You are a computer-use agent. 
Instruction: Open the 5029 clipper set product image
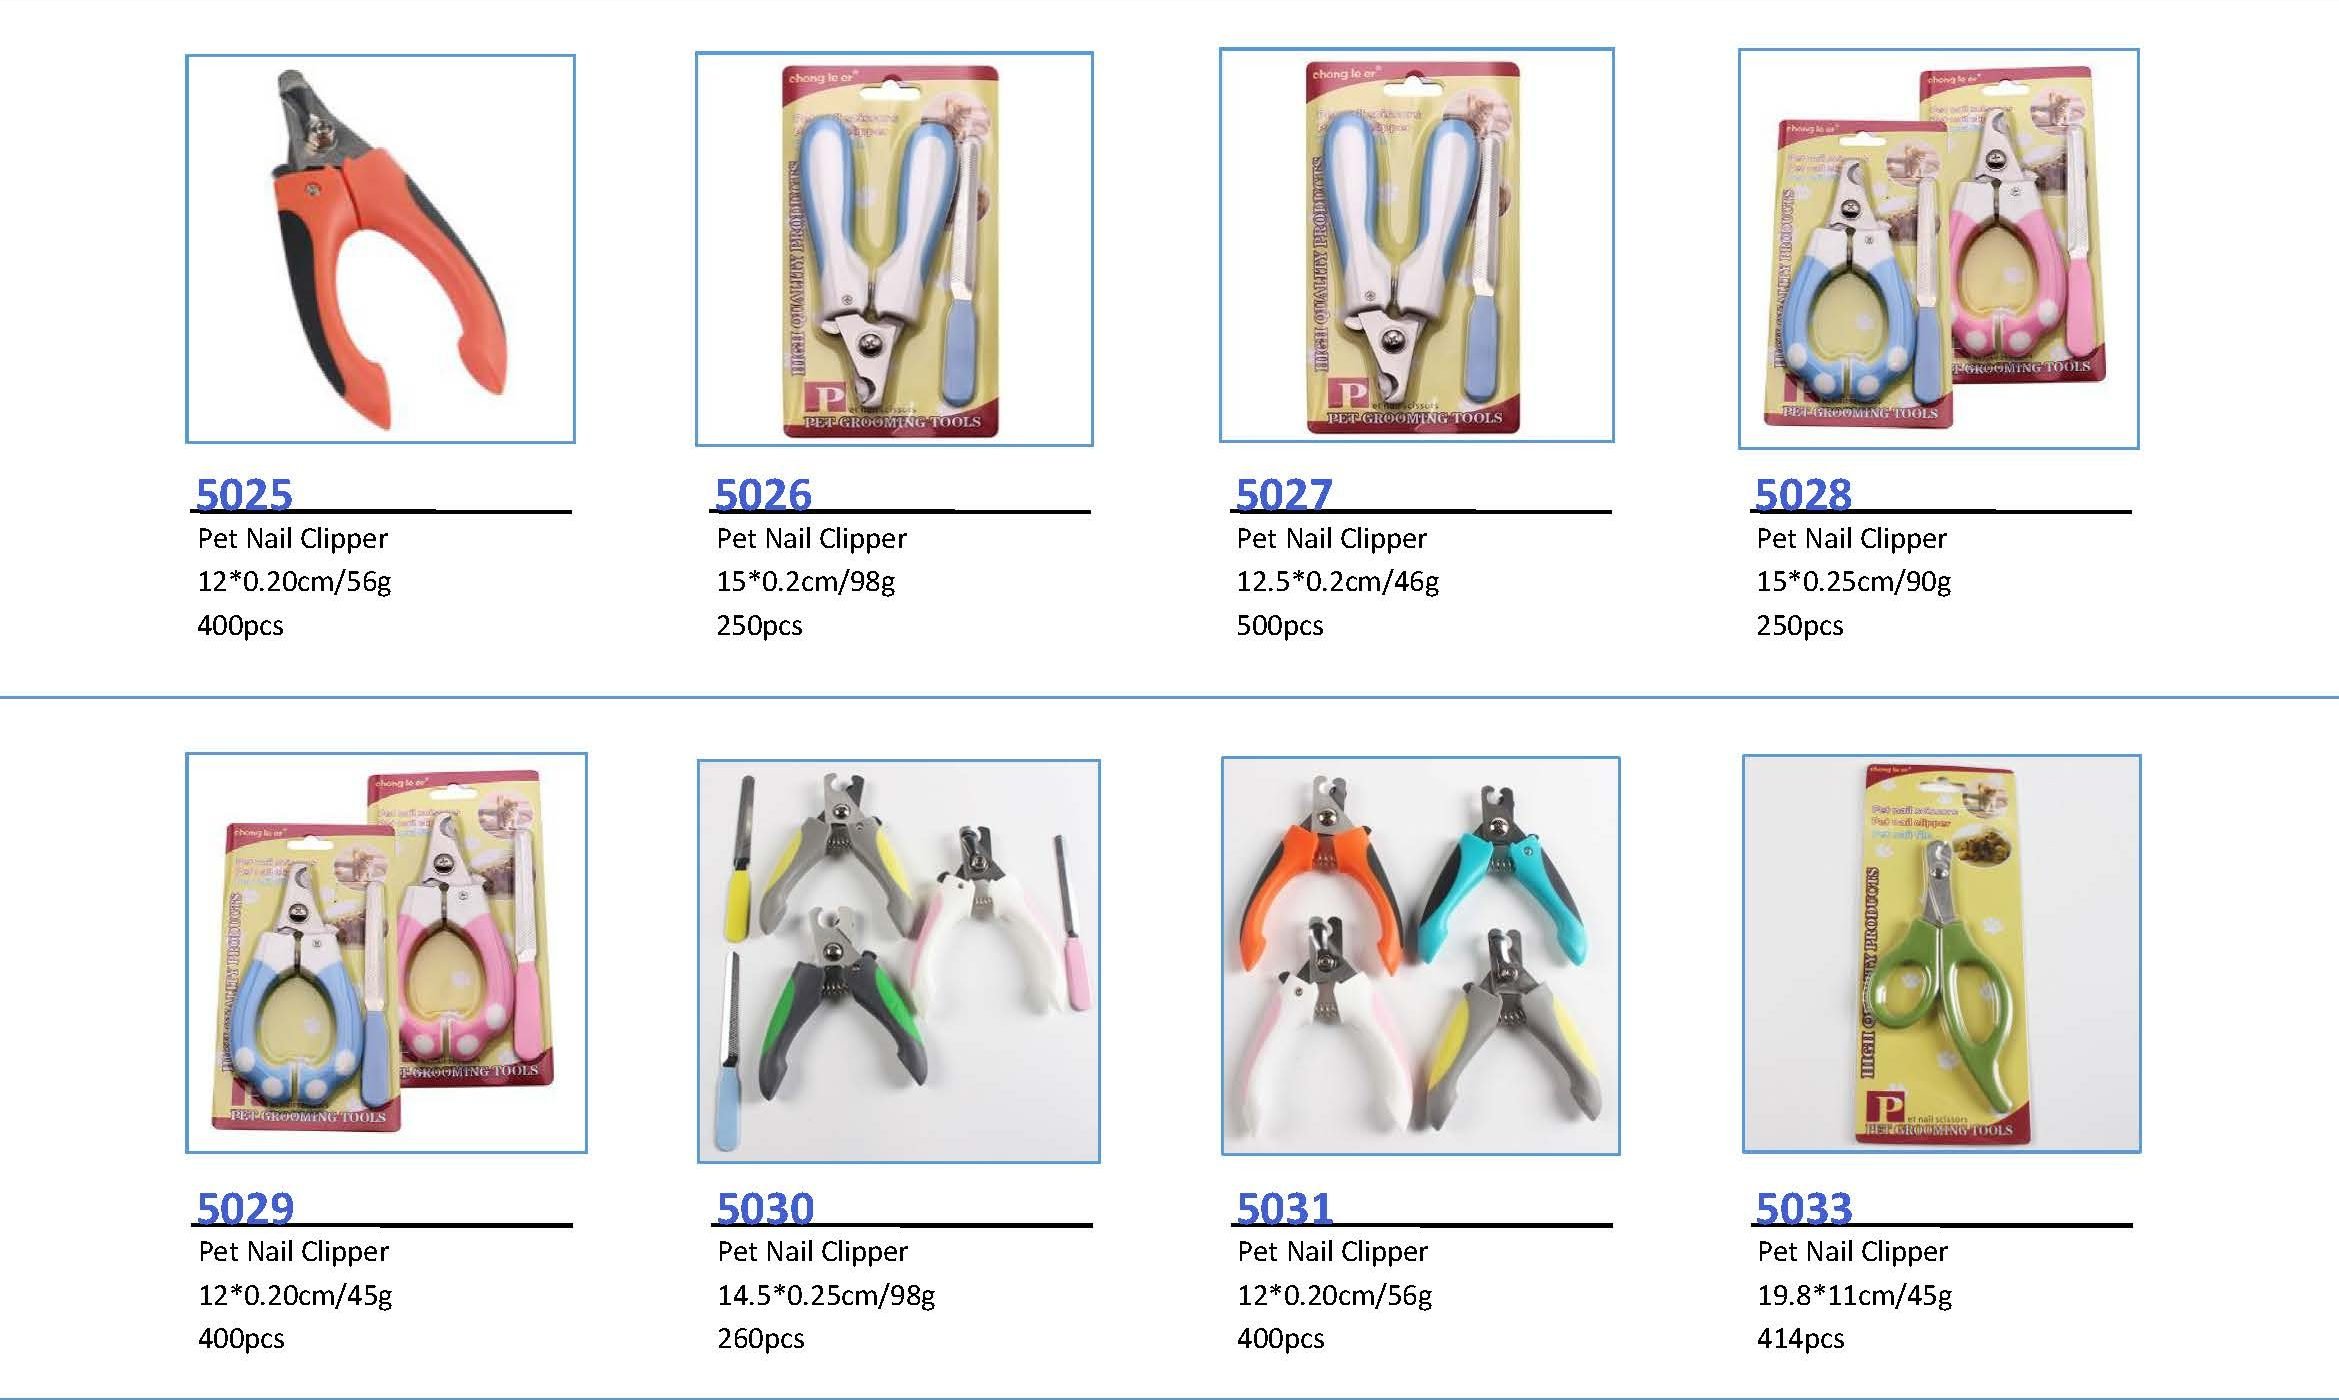click(x=386, y=953)
